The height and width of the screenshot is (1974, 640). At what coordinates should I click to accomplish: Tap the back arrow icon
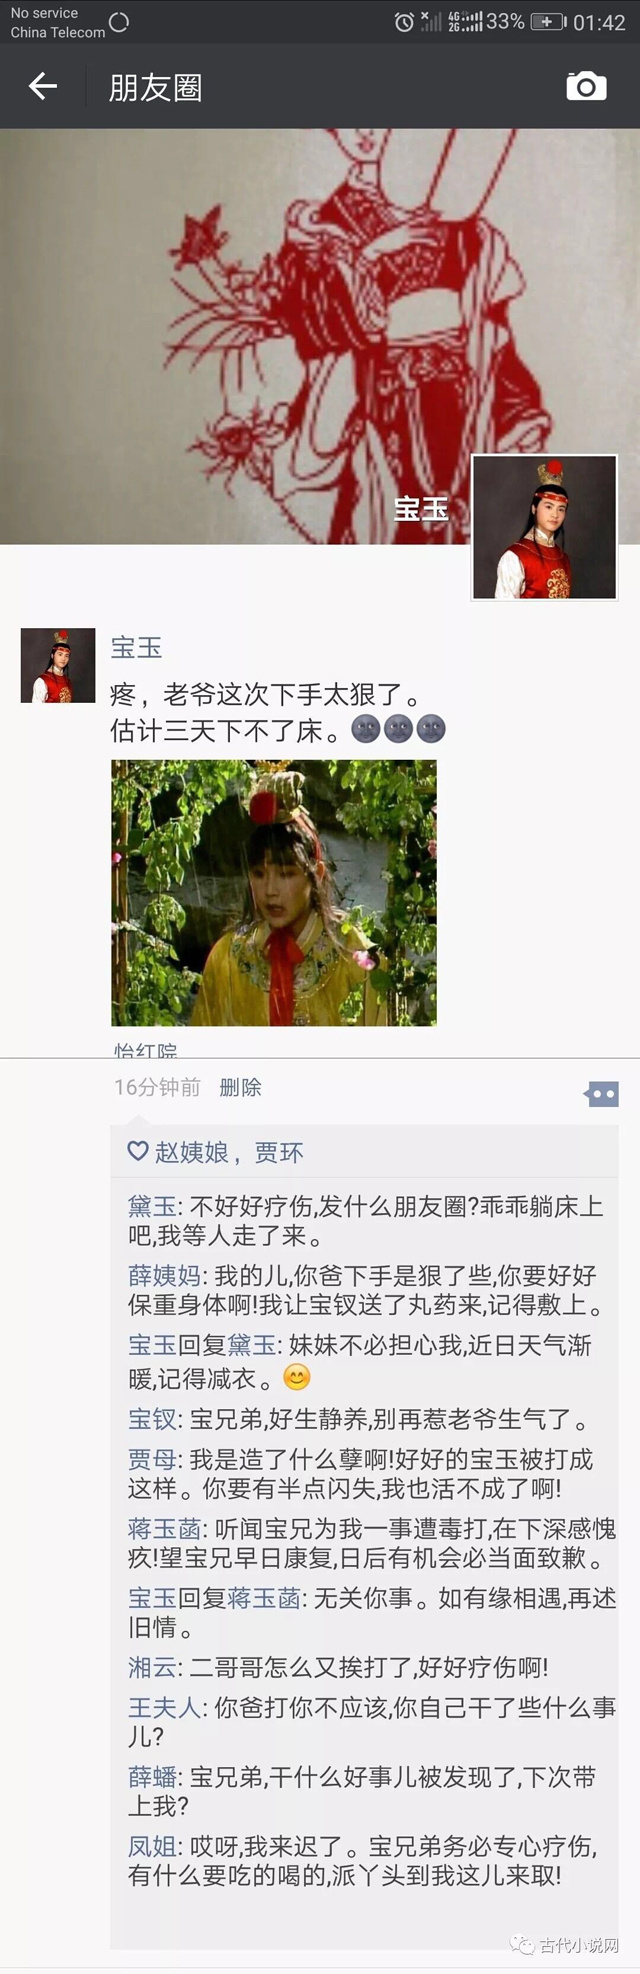click(x=43, y=87)
